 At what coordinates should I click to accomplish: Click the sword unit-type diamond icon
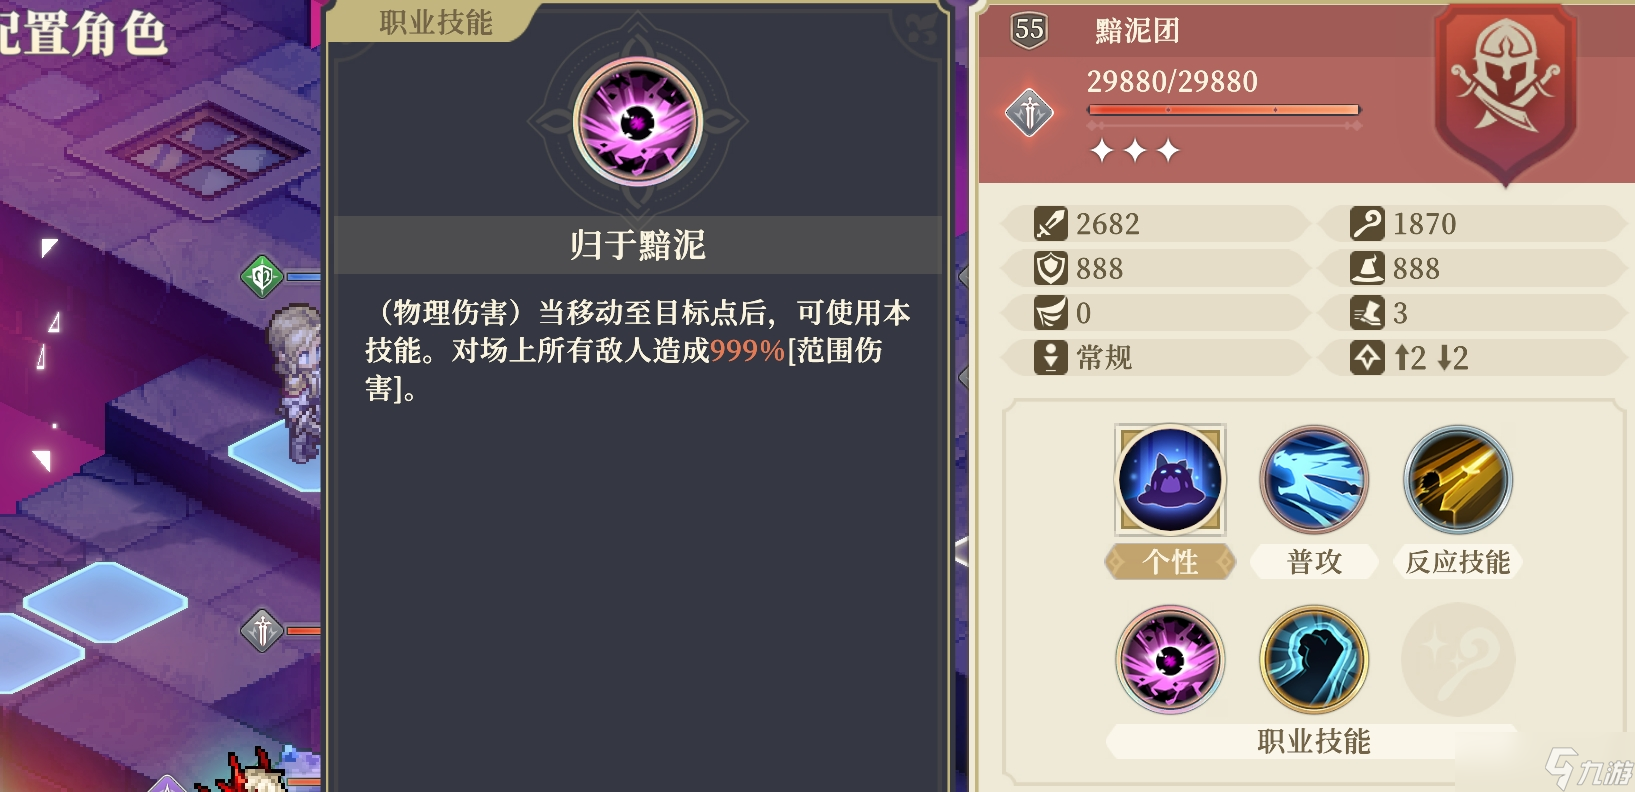point(1029,112)
